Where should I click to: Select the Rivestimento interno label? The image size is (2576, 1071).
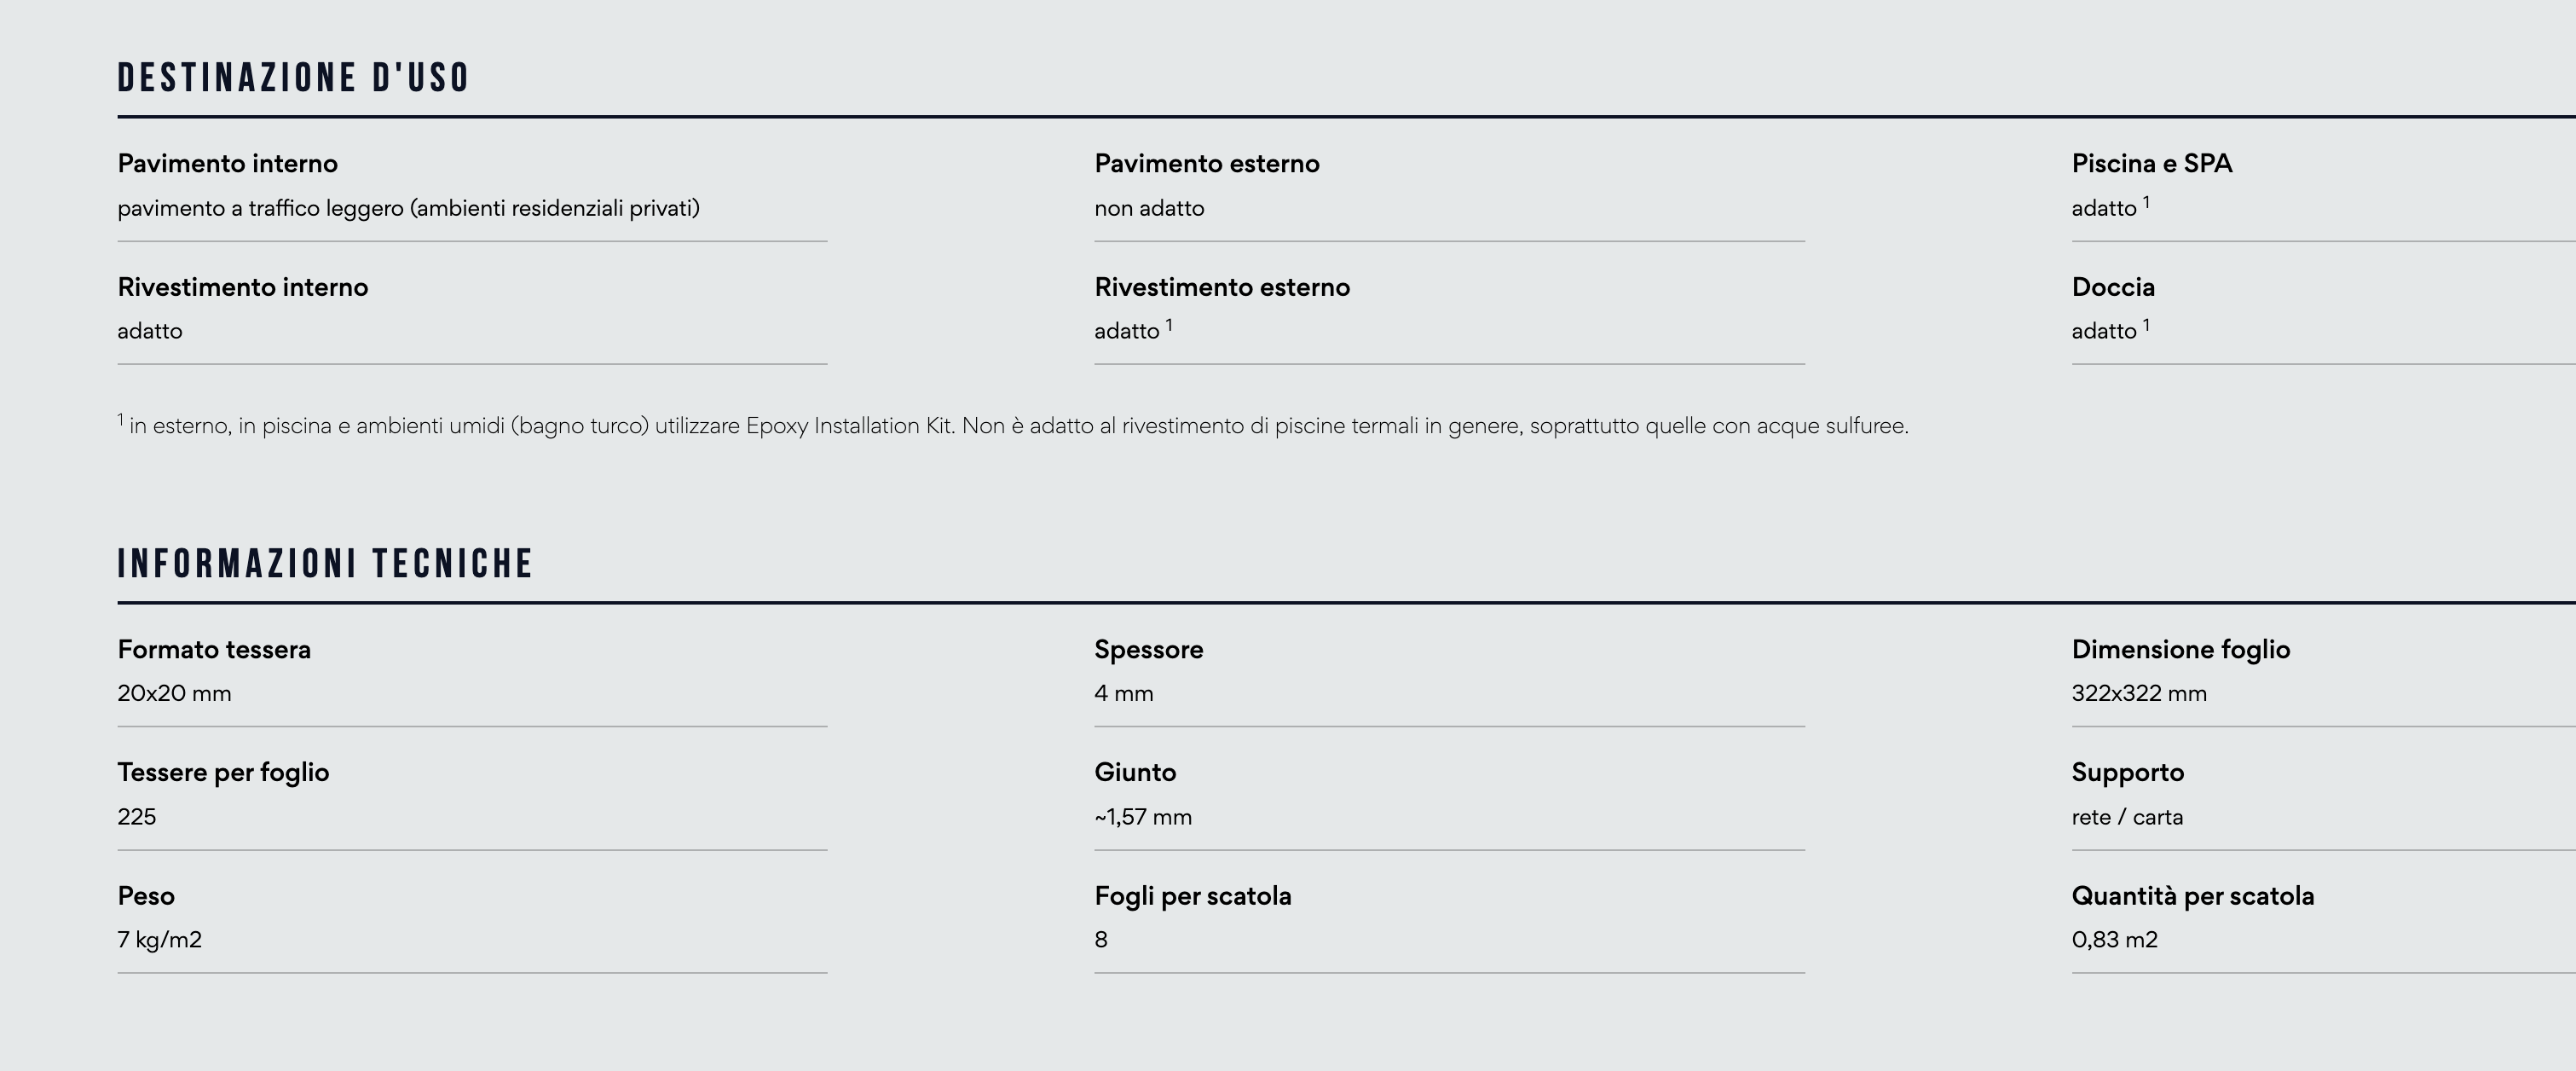click(x=243, y=287)
